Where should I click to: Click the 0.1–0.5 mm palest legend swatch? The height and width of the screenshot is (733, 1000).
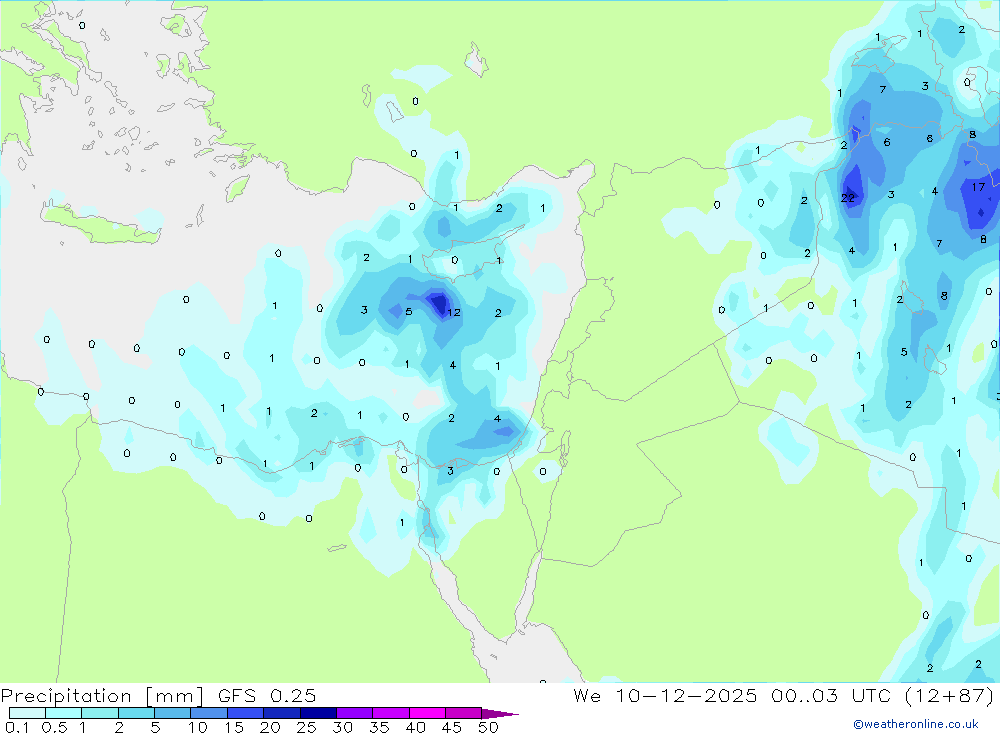click(x=27, y=713)
